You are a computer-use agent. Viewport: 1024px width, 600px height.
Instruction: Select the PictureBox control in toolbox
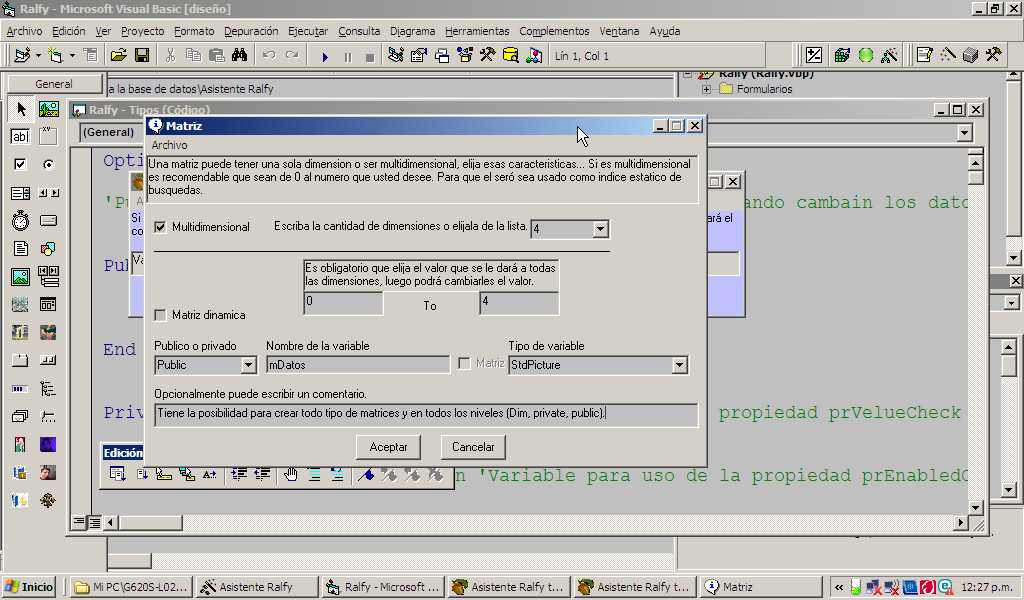click(48, 109)
